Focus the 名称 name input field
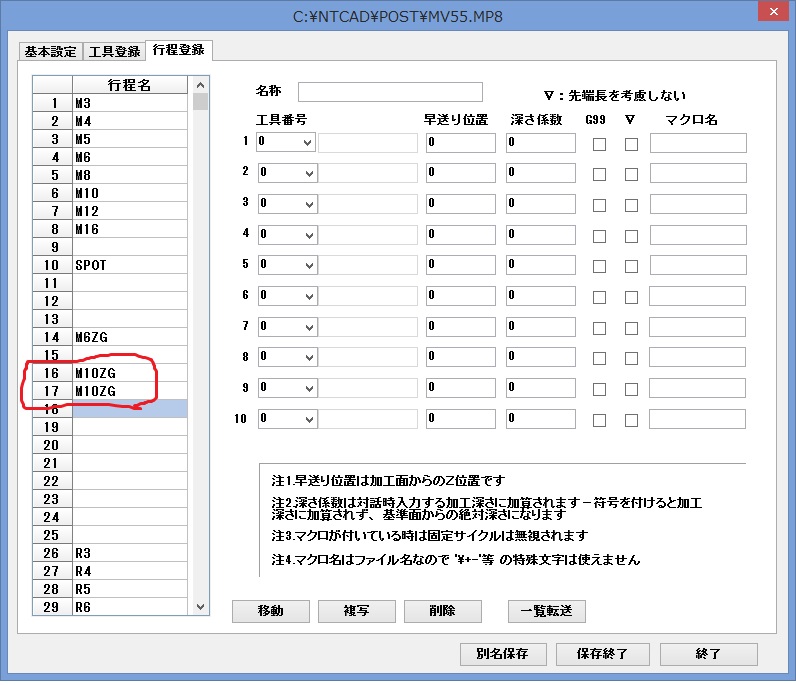 click(390, 92)
